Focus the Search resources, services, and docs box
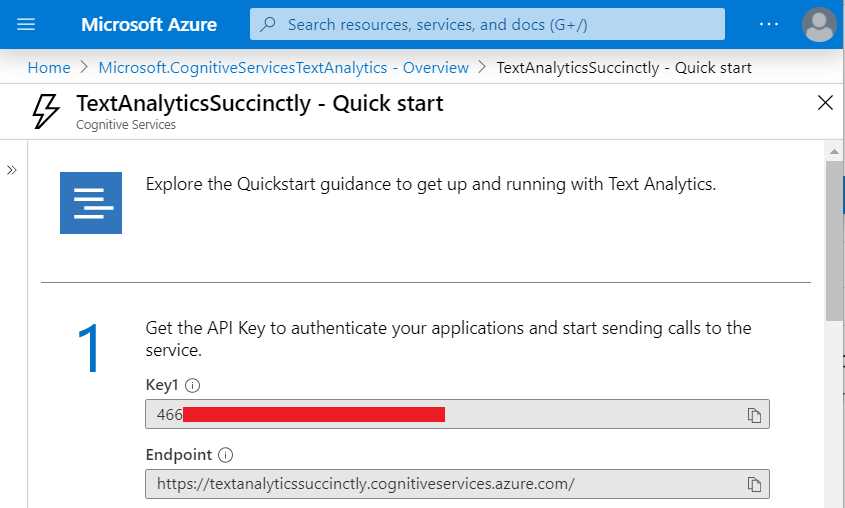Screen dimensions: 845x508 487,24
